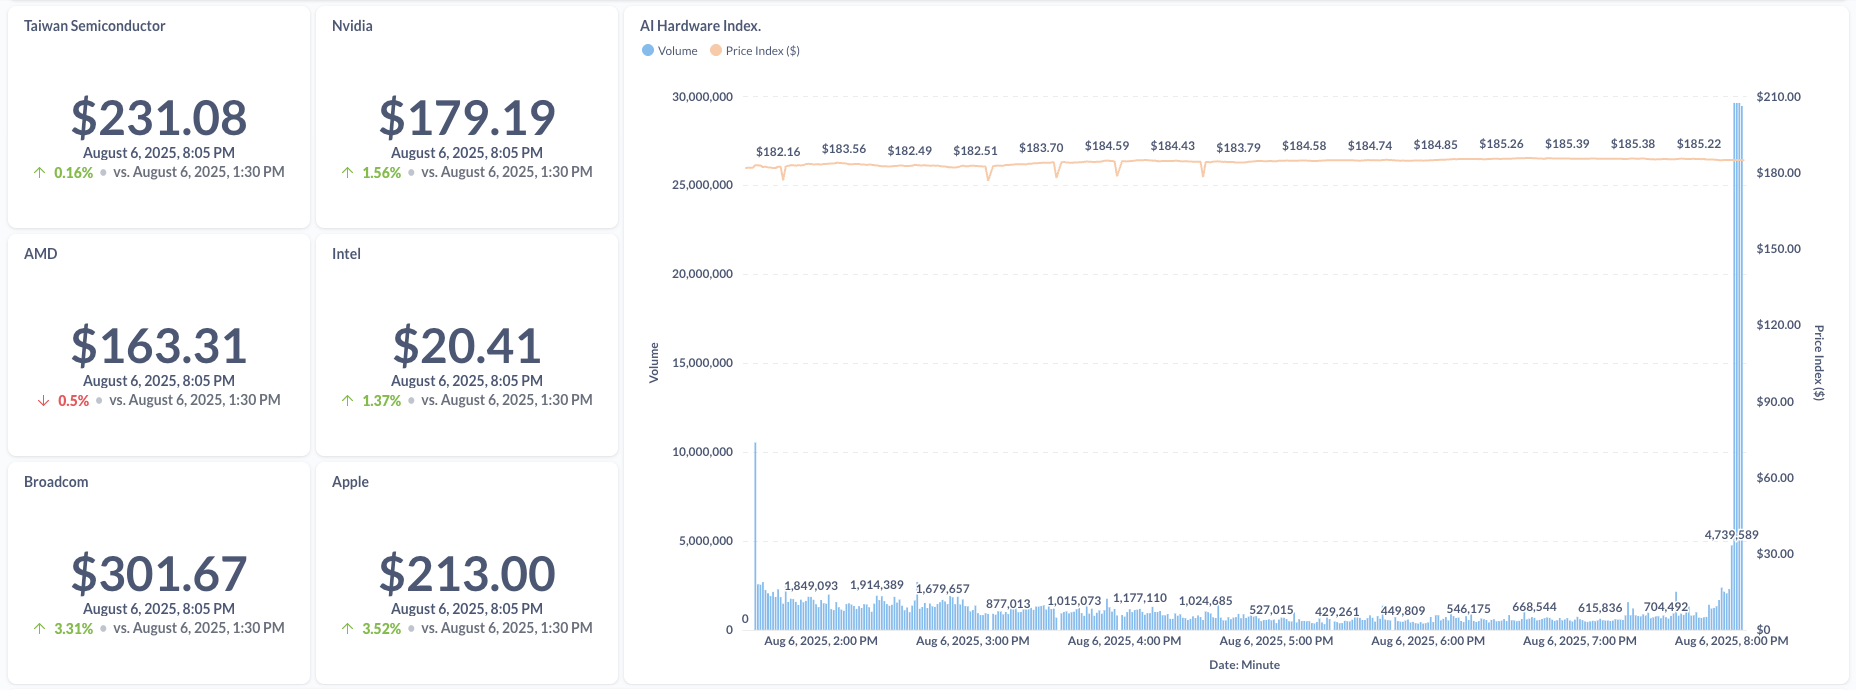
Task: Click the comparison date text in Apple card
Action: tap(507, 628)
